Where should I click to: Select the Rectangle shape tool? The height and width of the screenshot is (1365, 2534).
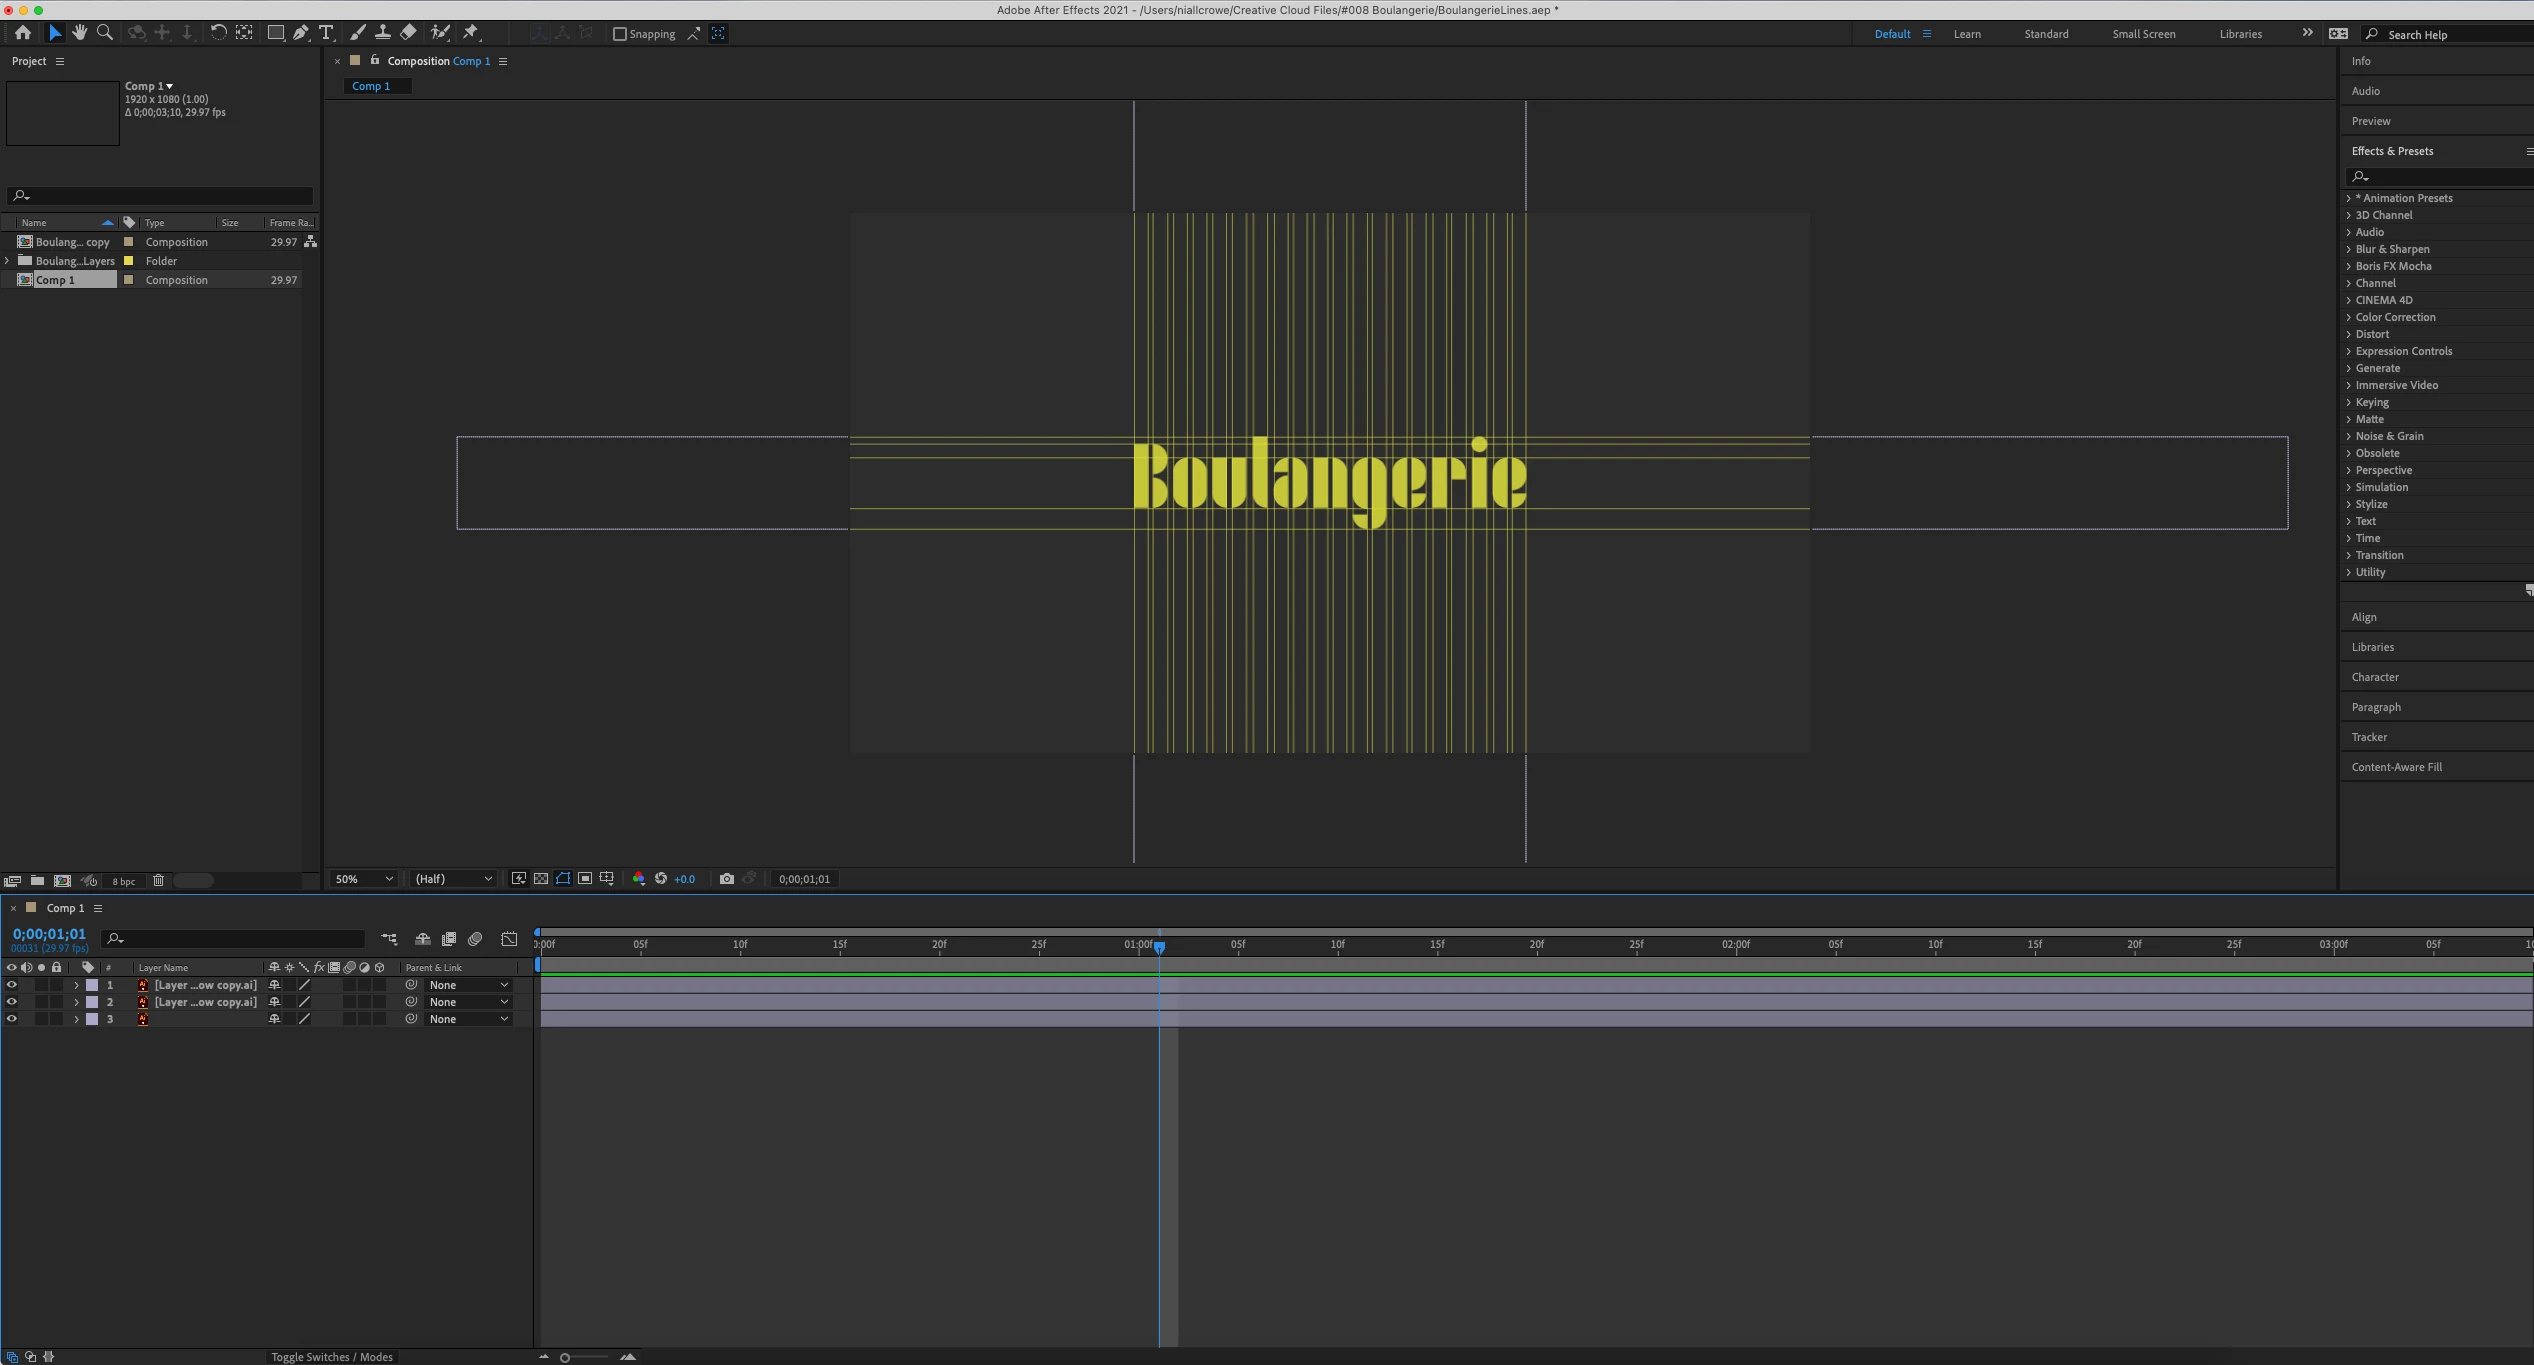[x=275, y=33]
